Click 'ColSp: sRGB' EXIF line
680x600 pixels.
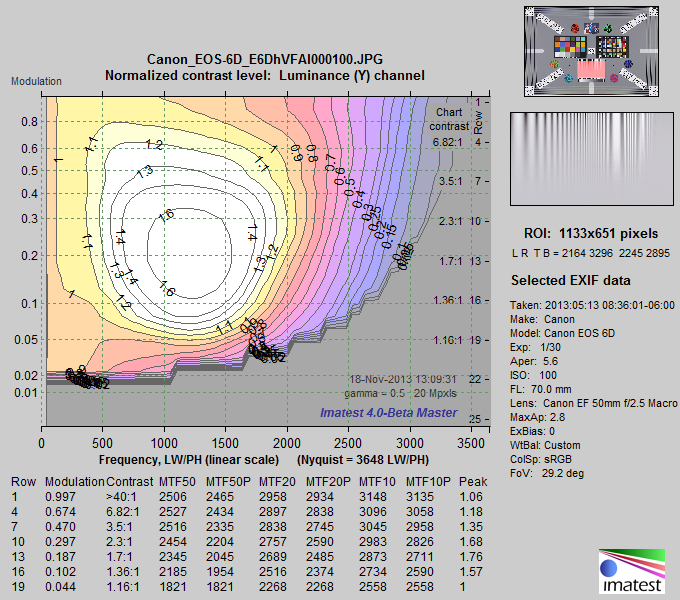coord(541,459)
